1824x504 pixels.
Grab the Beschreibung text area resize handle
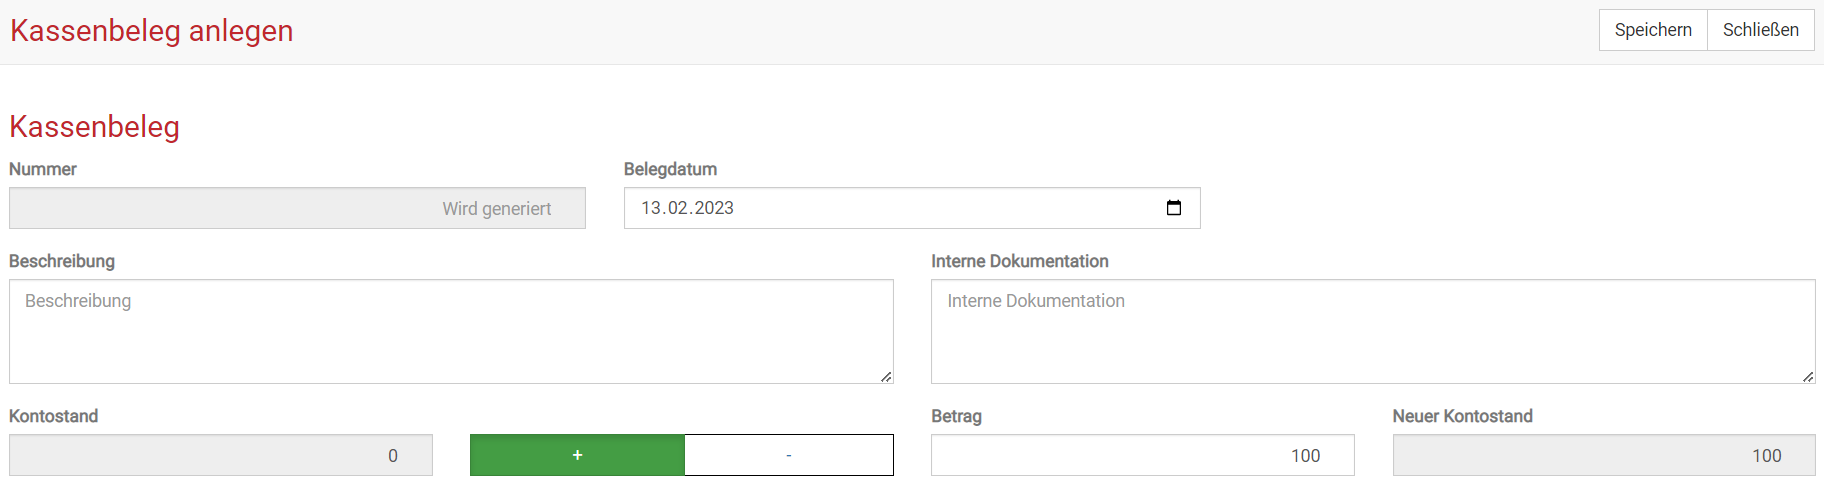[x=886, y=377]
